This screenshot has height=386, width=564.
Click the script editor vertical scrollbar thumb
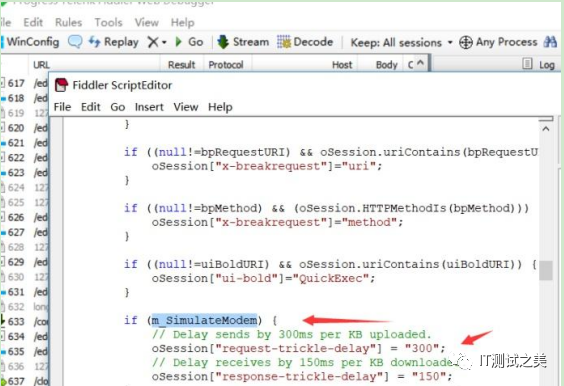(x=546, y=270)
